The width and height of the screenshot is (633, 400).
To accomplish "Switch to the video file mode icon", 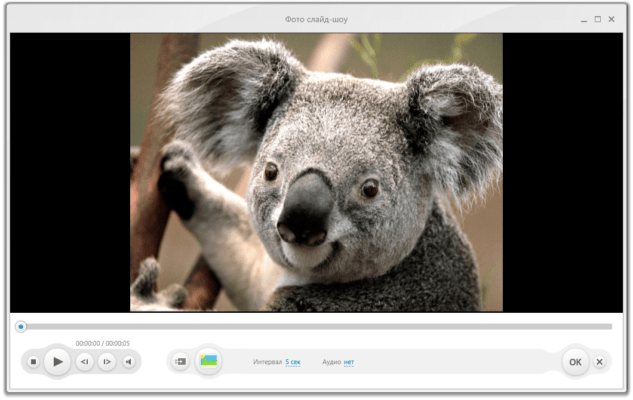I will click(181, 361).
